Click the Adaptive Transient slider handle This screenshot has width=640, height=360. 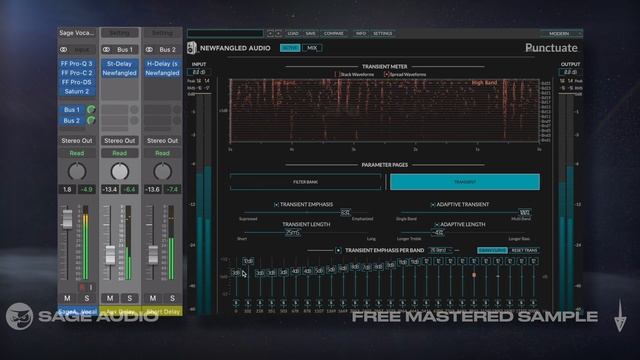(x=524, y=213)
